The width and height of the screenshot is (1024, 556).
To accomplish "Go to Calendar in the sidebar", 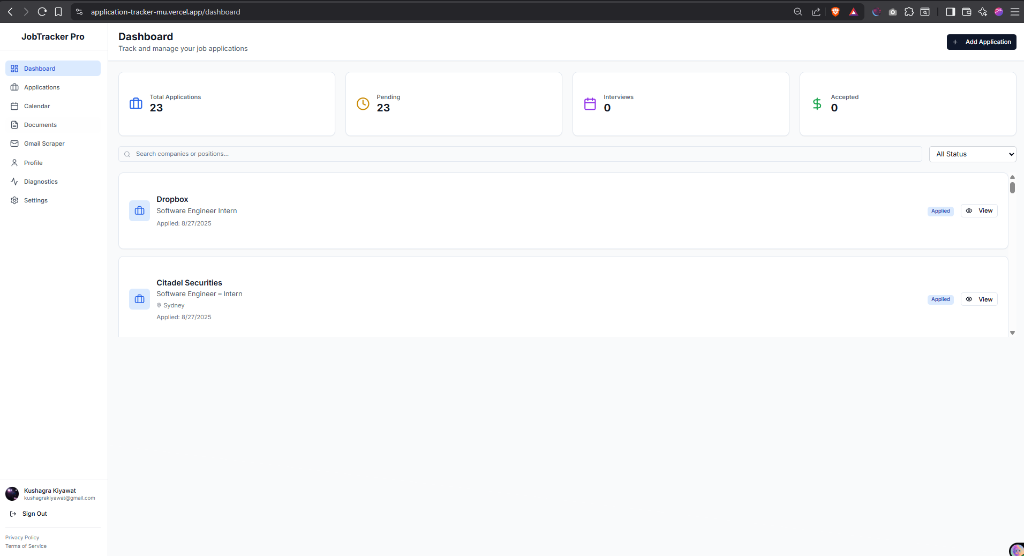I will click(53, 106).
